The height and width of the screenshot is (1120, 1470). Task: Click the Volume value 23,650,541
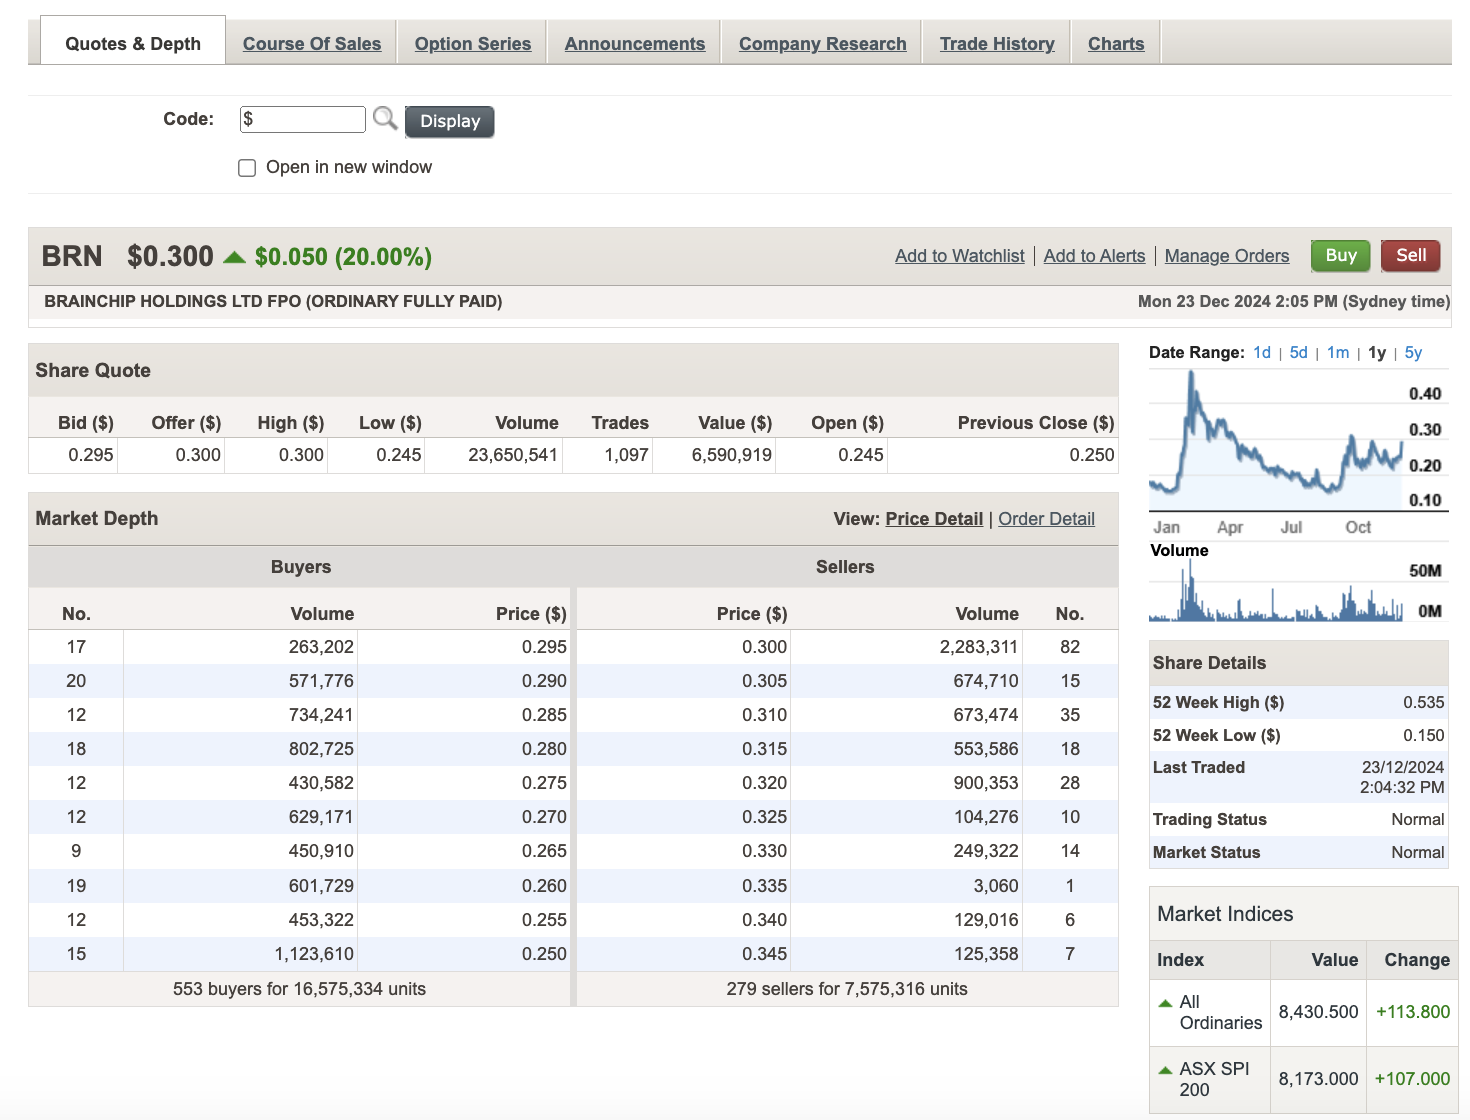[513, 455]
